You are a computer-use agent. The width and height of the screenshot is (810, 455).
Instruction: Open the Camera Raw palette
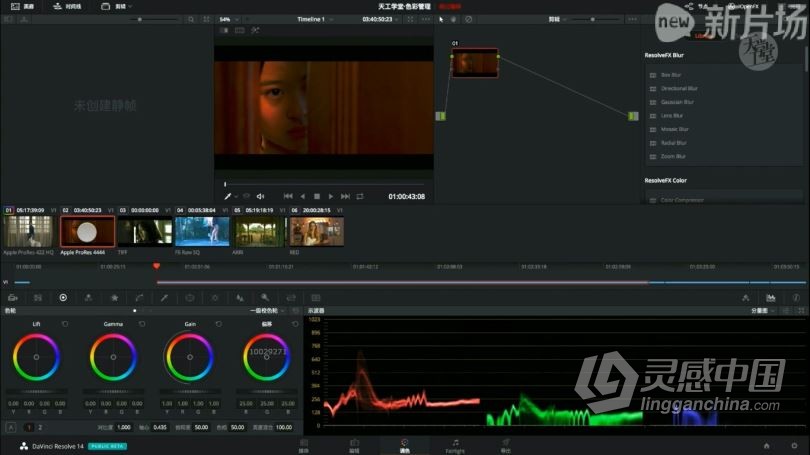pyautogui.click(x=13, y=298)
